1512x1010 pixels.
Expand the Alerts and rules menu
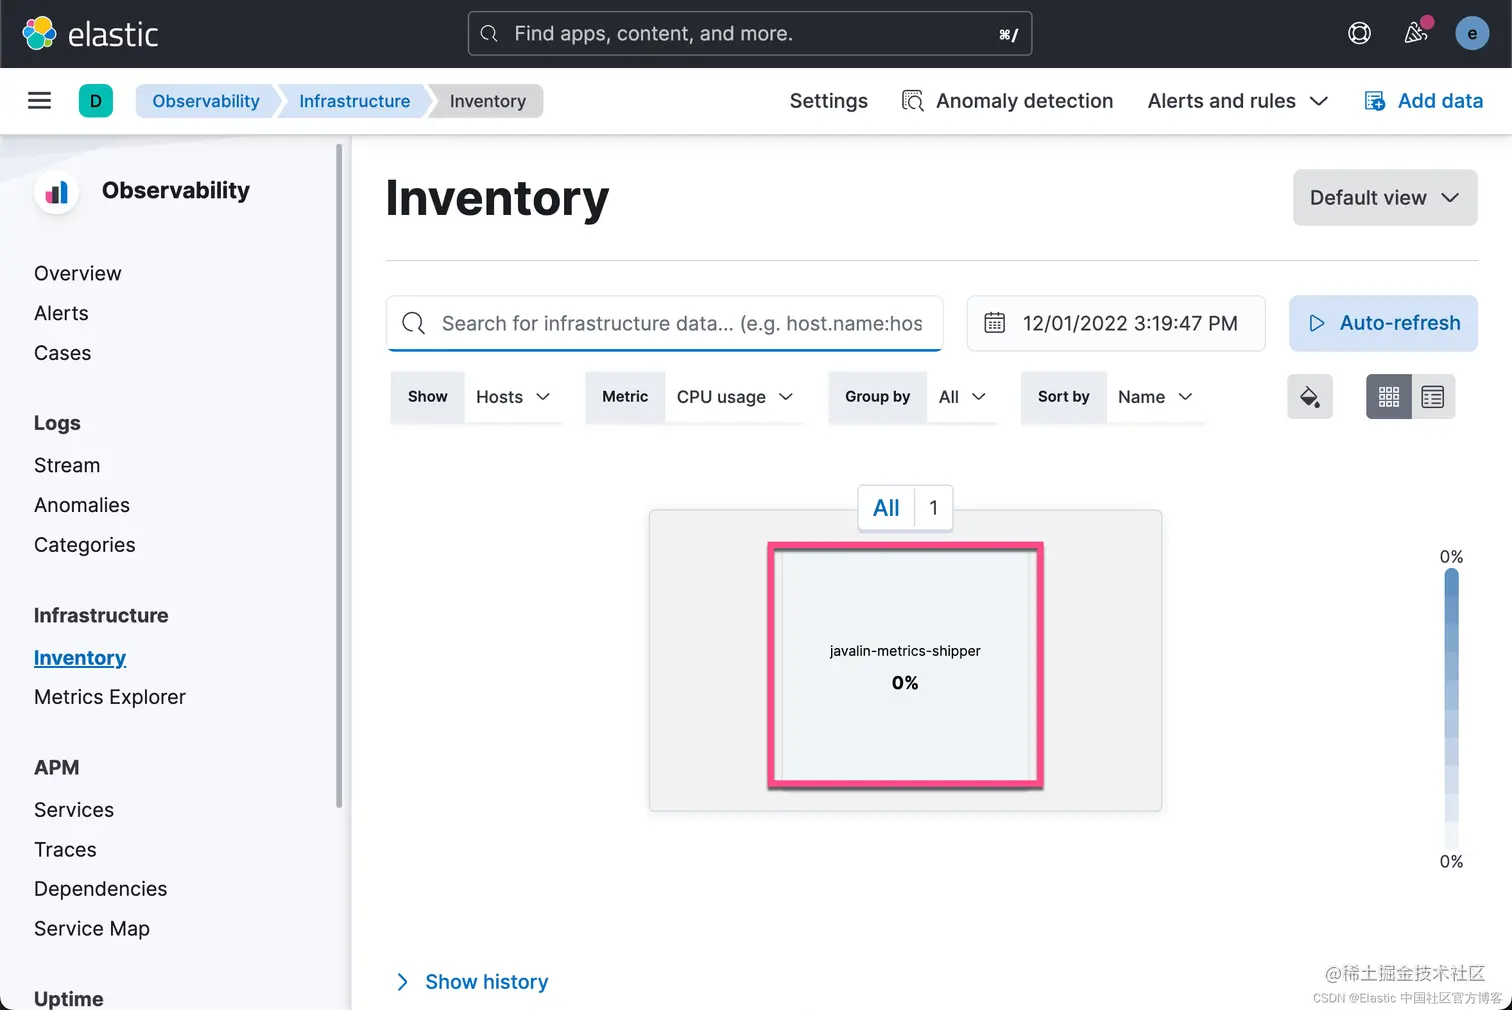[x=1238, y=101]
